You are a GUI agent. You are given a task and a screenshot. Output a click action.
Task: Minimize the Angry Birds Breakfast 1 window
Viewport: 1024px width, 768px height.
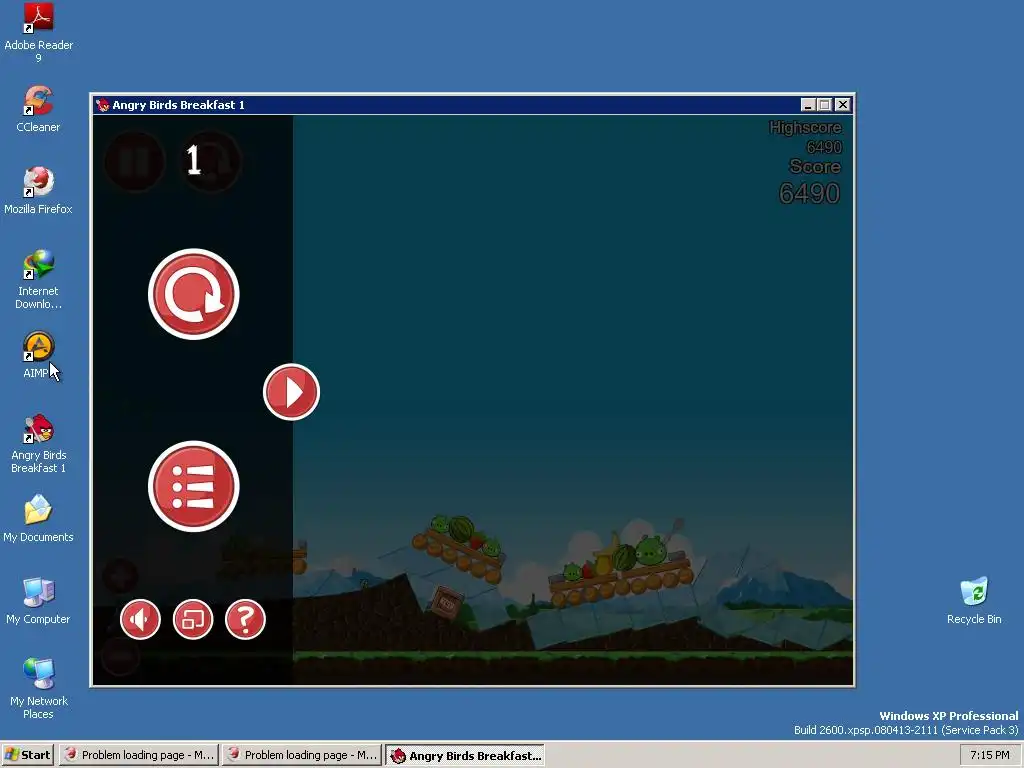tap(808, 104)
